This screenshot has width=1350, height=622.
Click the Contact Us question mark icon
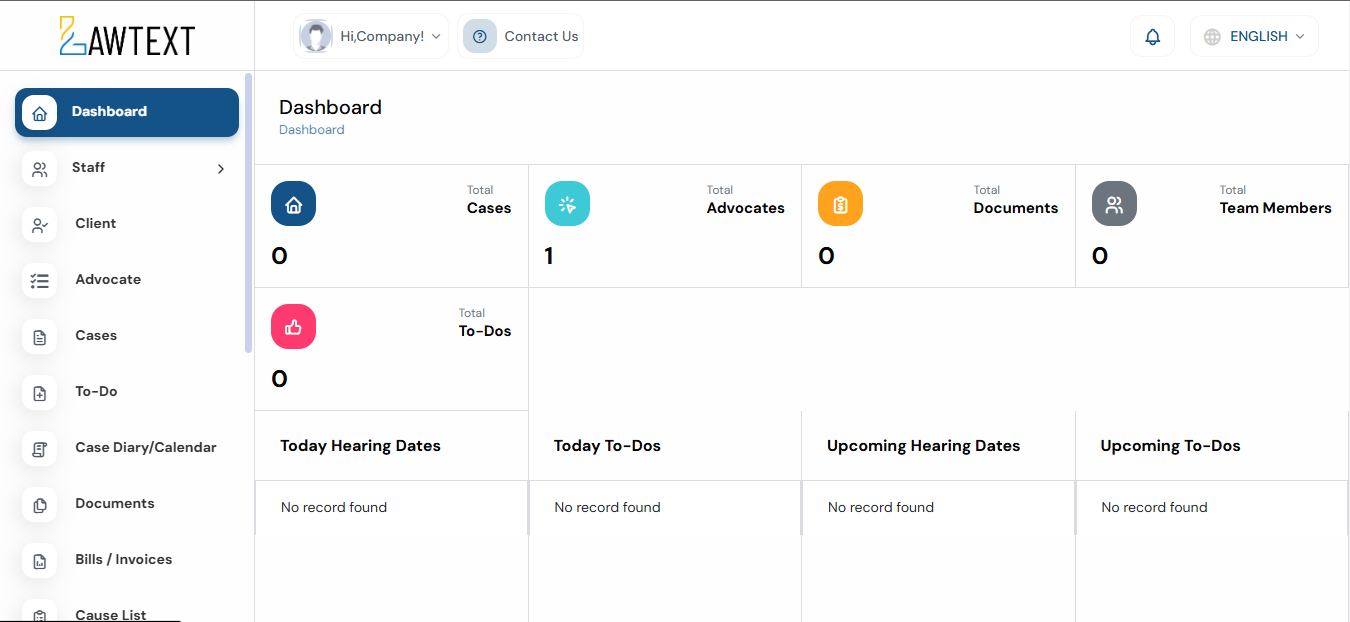tap(480, 37)
